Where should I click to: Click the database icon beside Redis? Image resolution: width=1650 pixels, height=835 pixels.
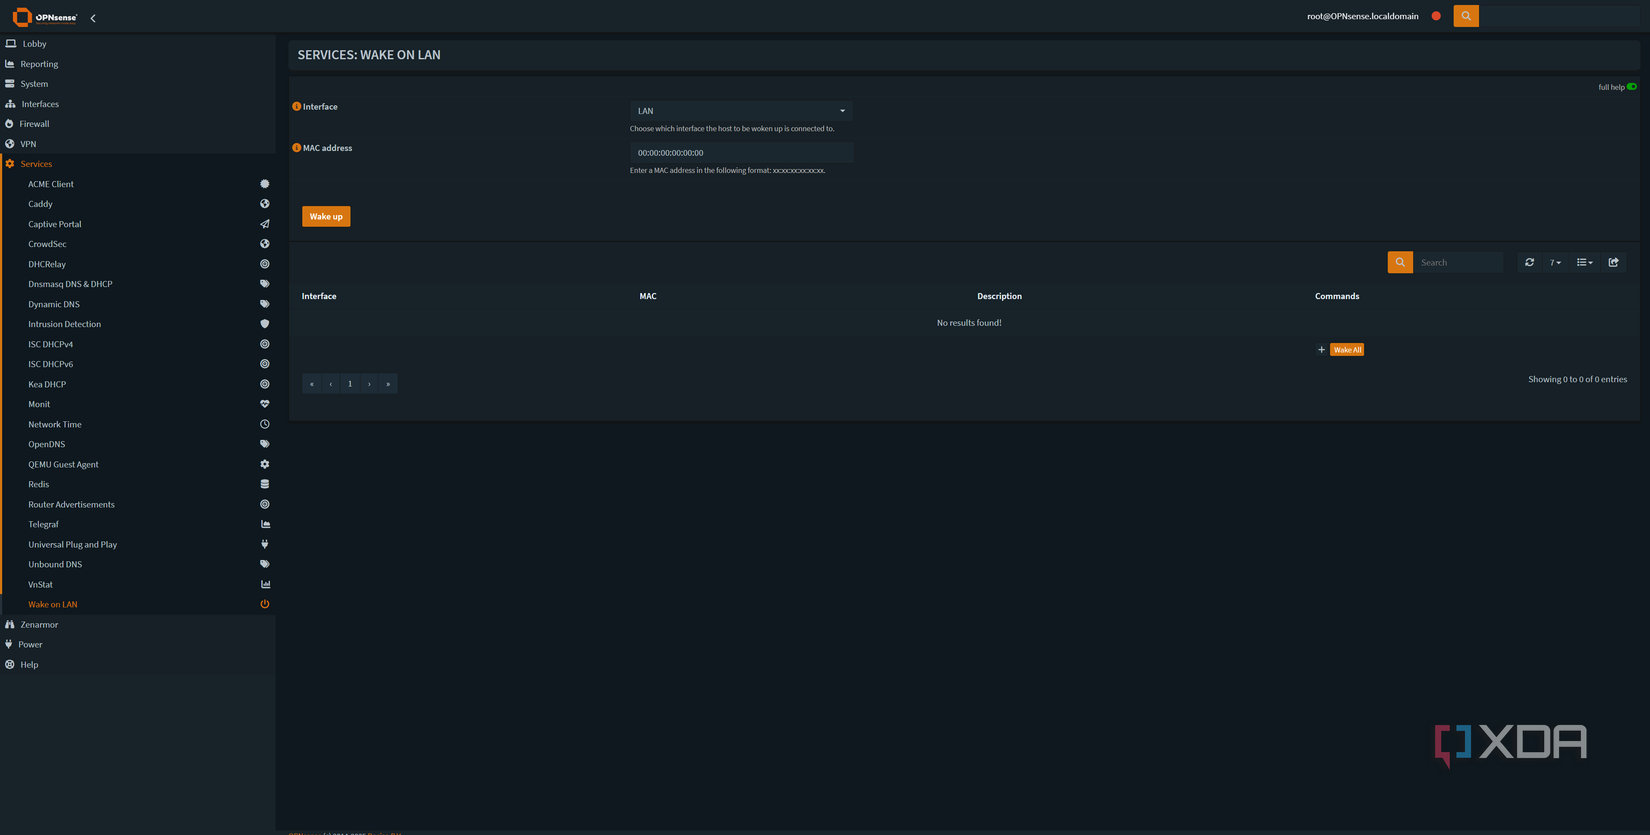click(265, 484)
